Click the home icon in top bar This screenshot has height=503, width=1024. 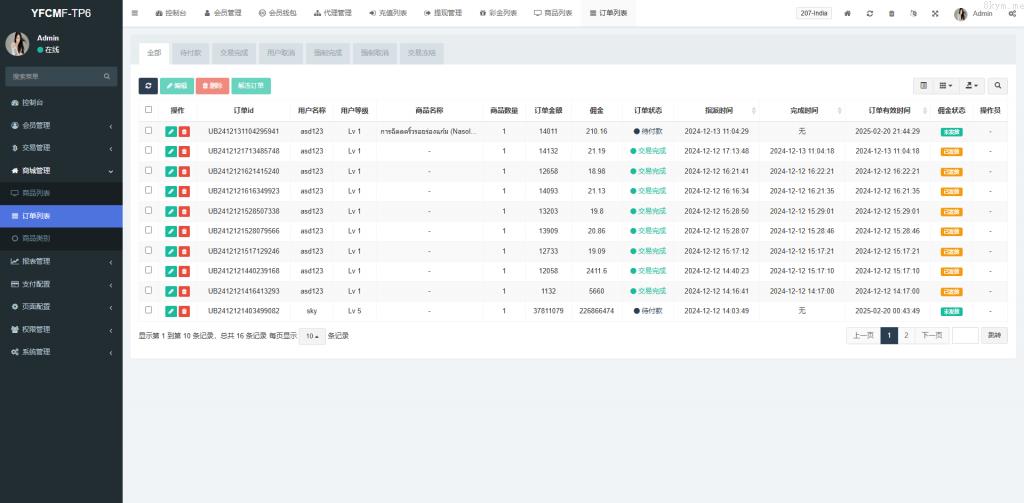[848, 14]
